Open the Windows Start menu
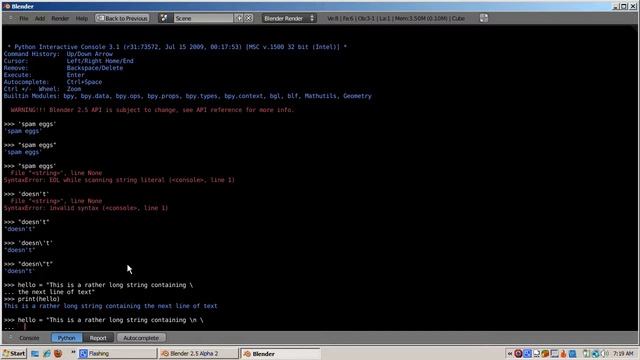 14,353
